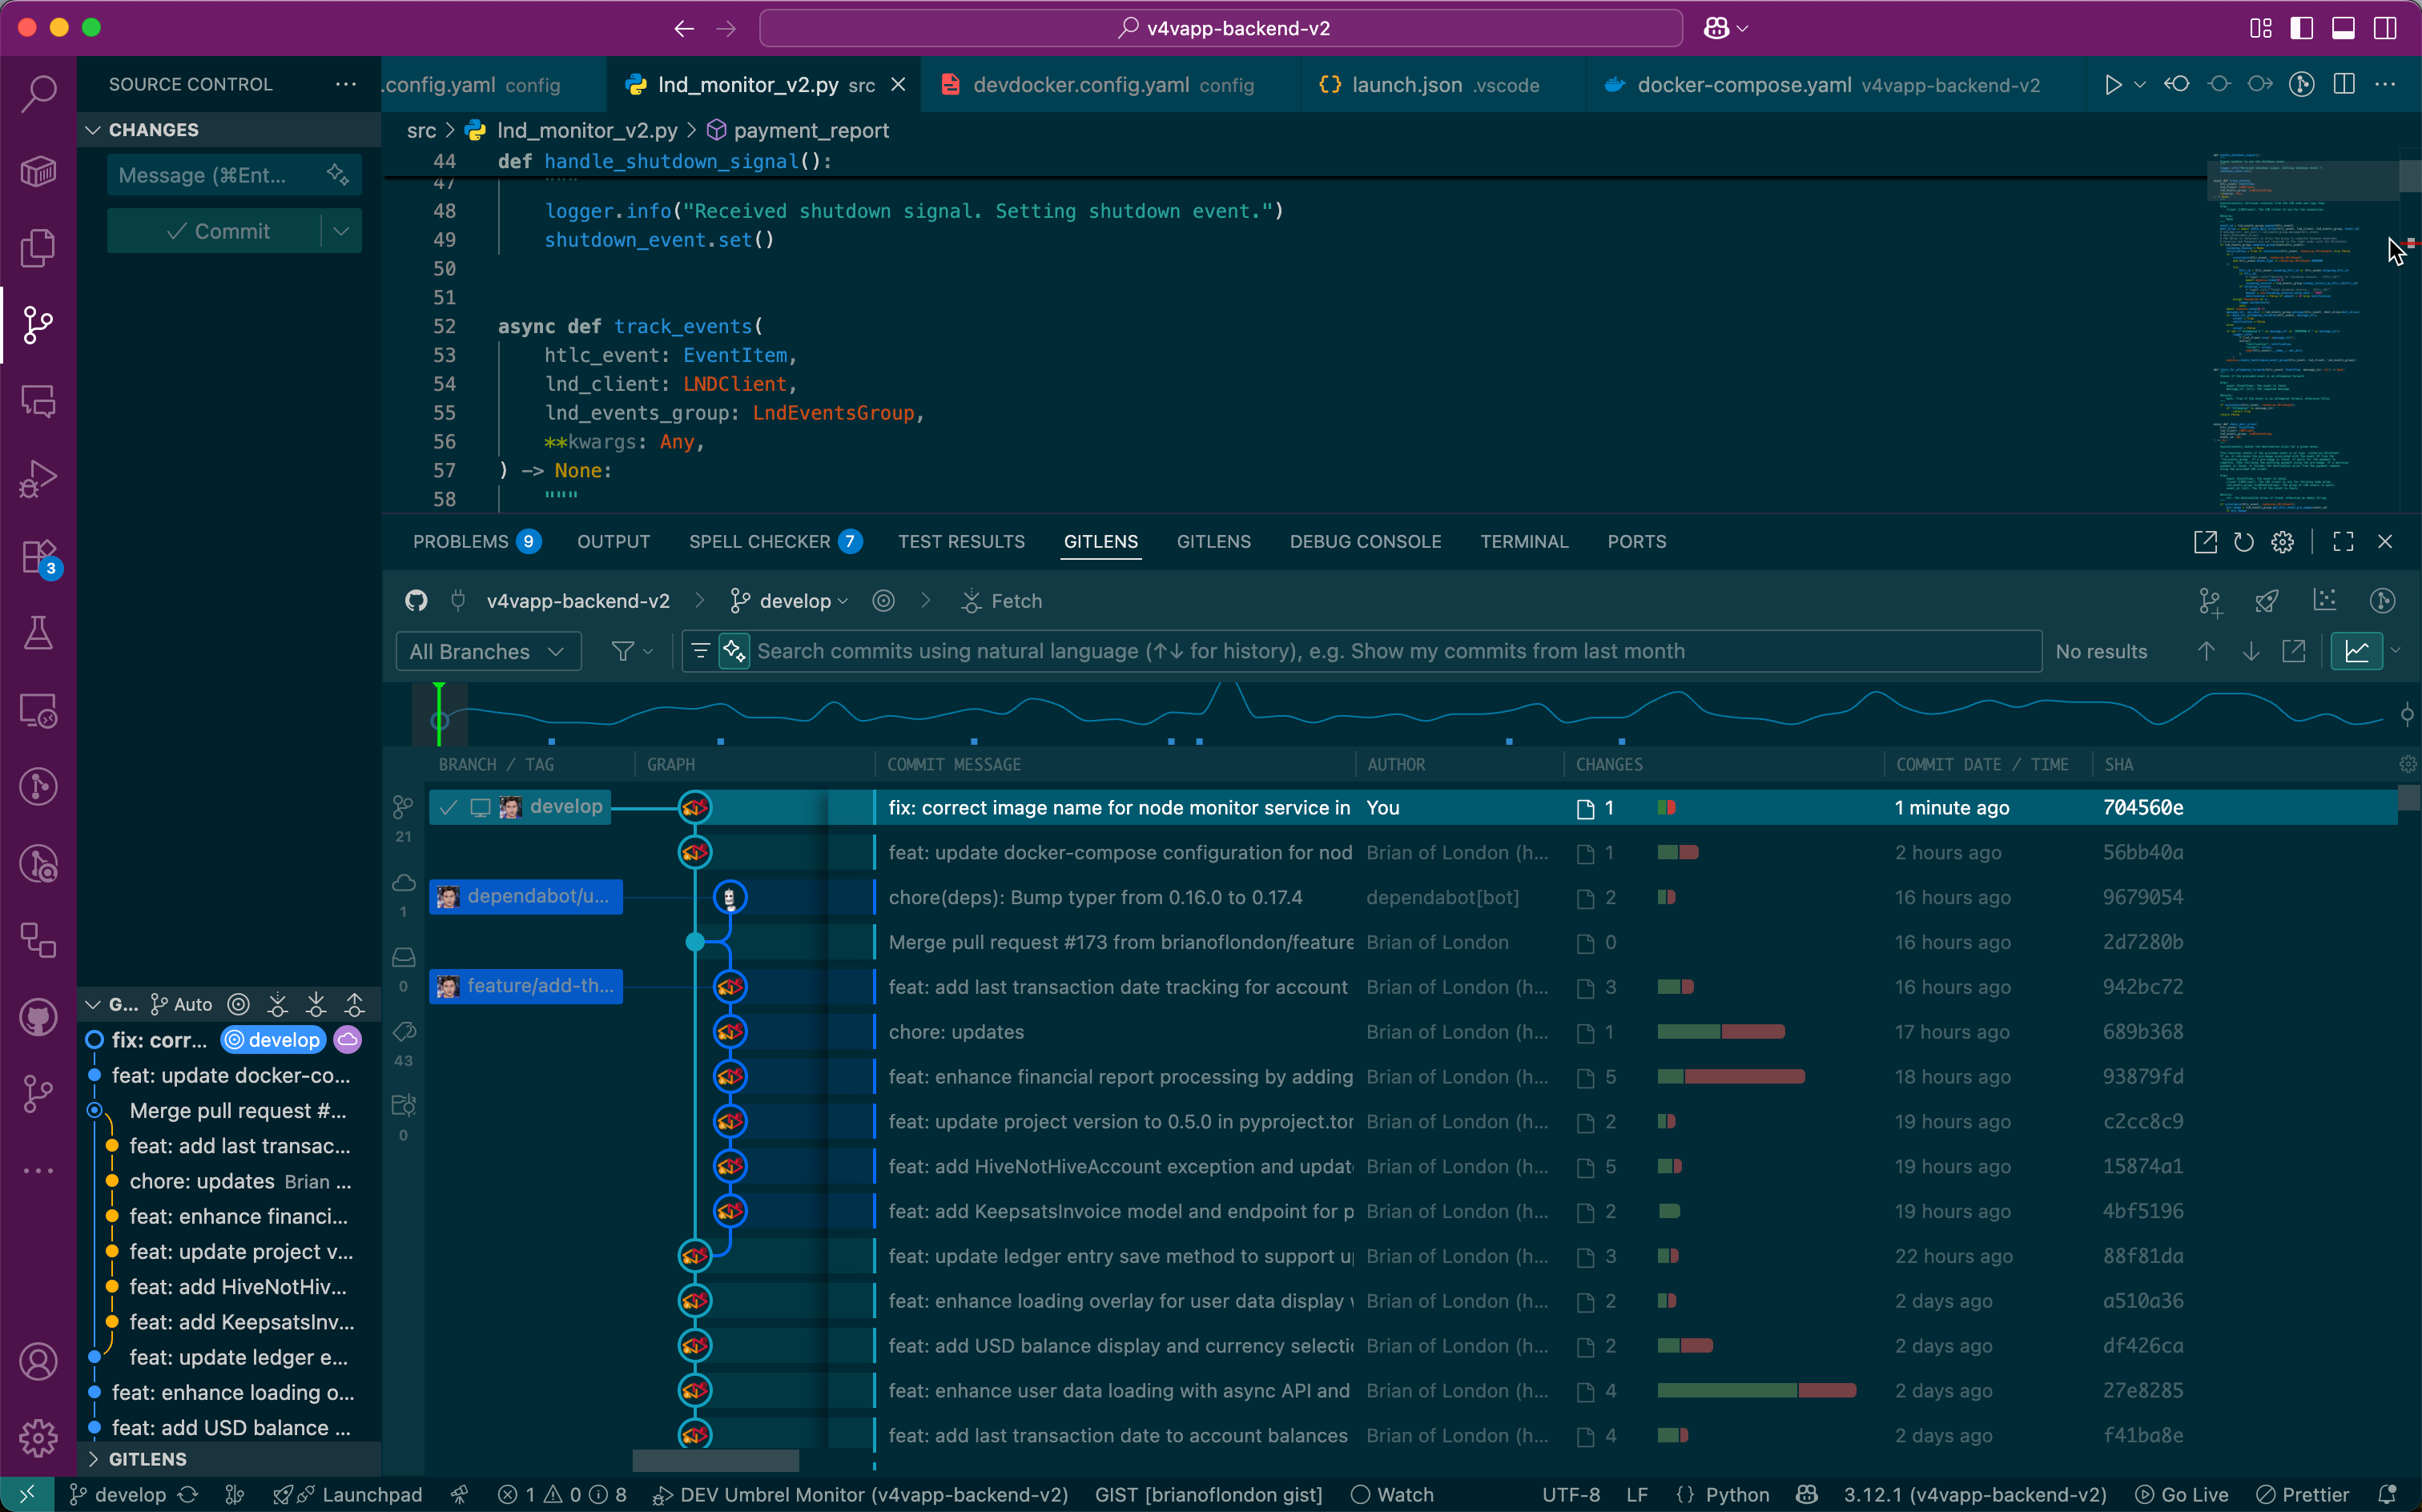Click the horizontal scrollbar in commit graph
The image size is (2422, 1512).
pos(716,1460)
